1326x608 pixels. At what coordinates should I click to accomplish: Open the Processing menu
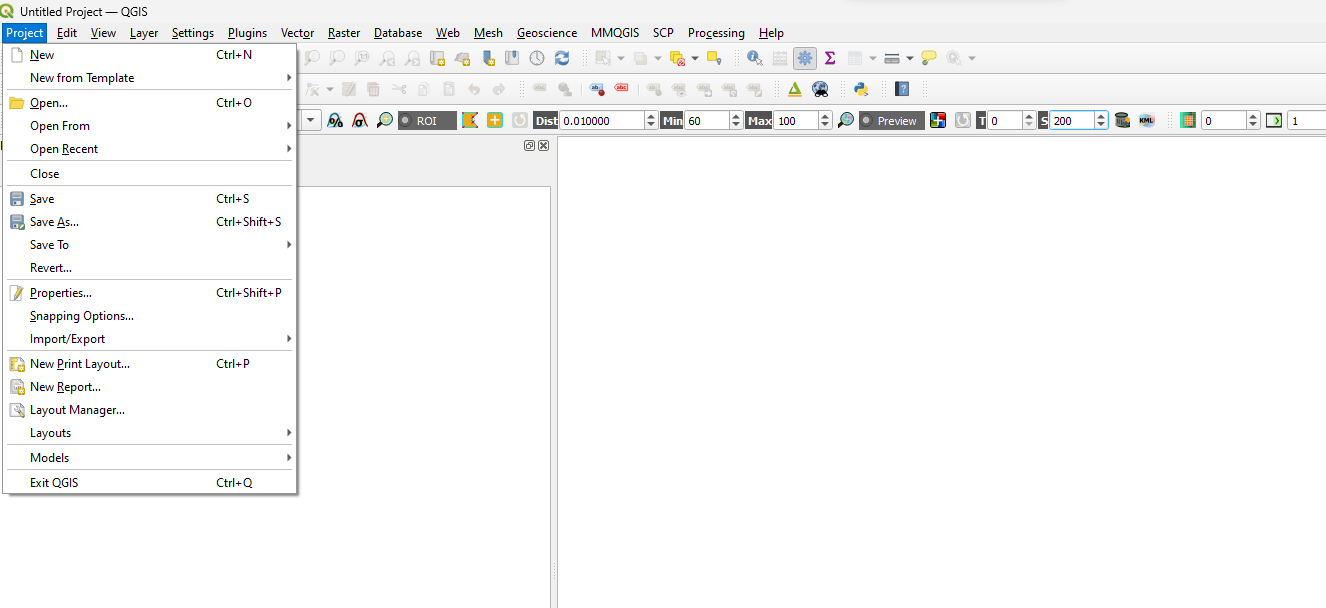pyautogui.click(x=716, y=33)
